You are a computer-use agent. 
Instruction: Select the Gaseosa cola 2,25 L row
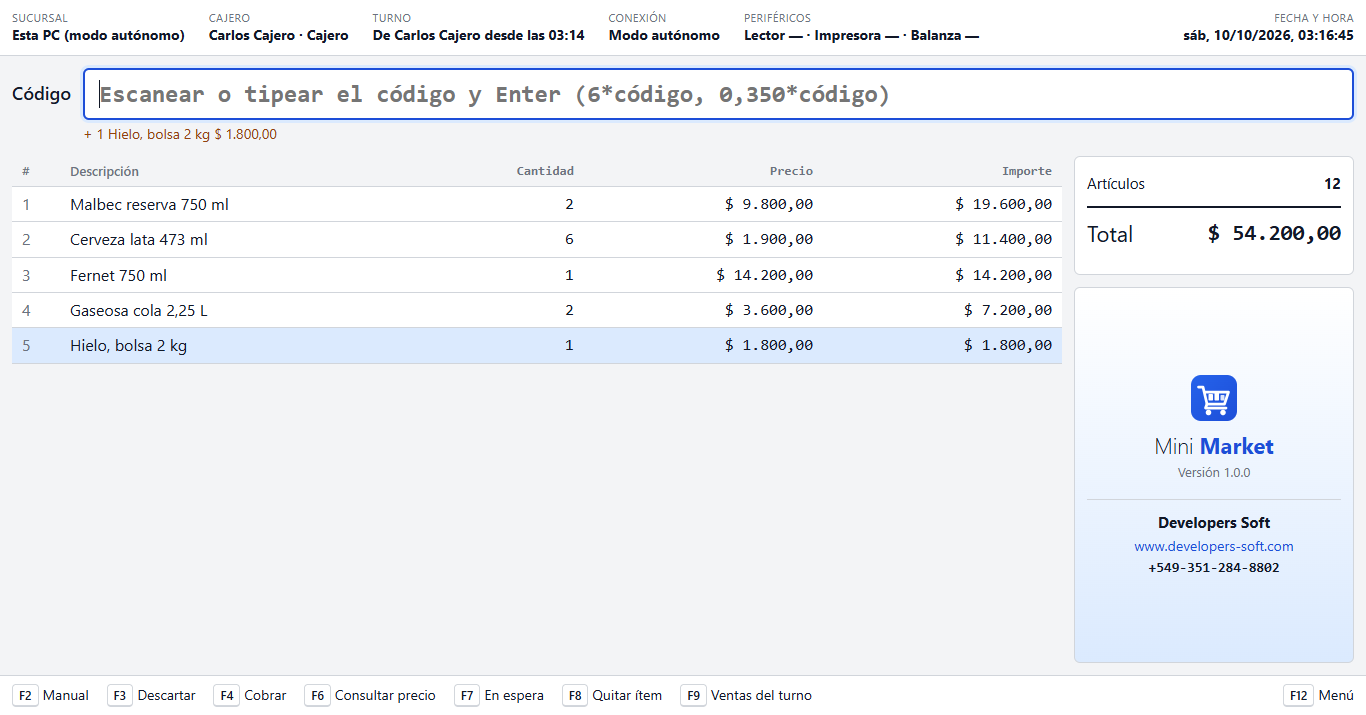537,310
